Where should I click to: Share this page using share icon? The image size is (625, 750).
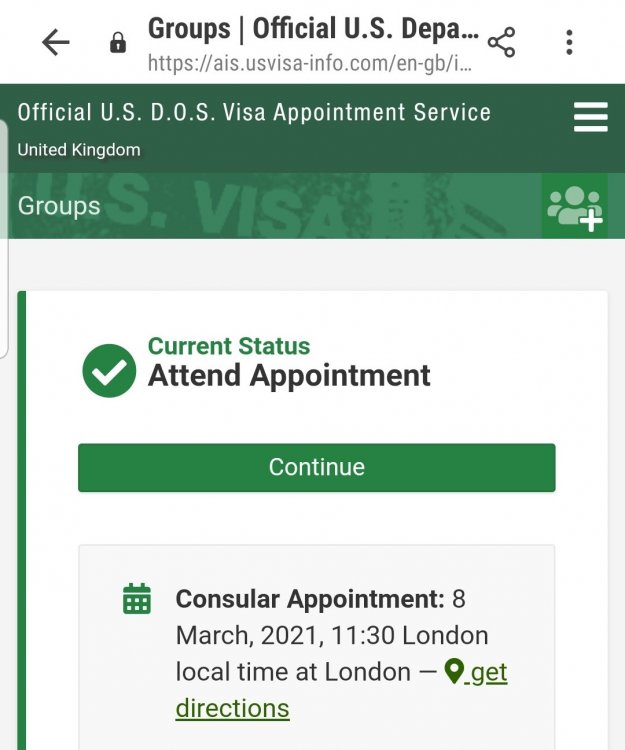coord(501,42)
